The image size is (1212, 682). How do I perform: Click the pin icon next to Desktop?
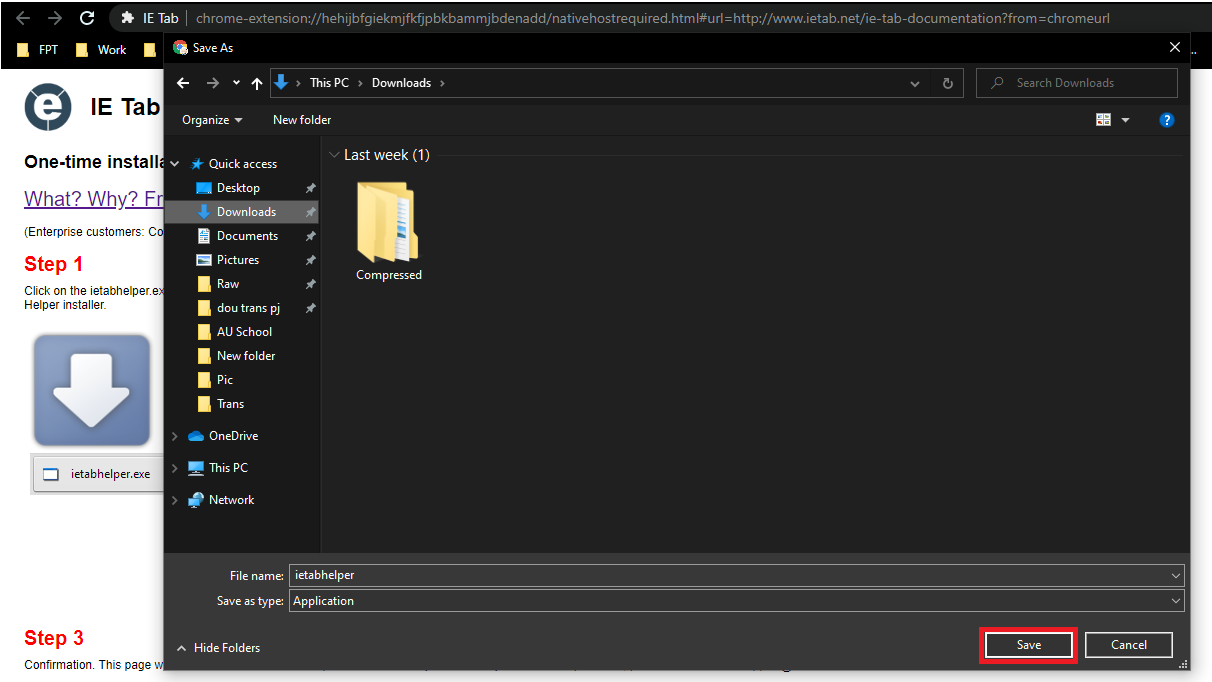(310, 188)
